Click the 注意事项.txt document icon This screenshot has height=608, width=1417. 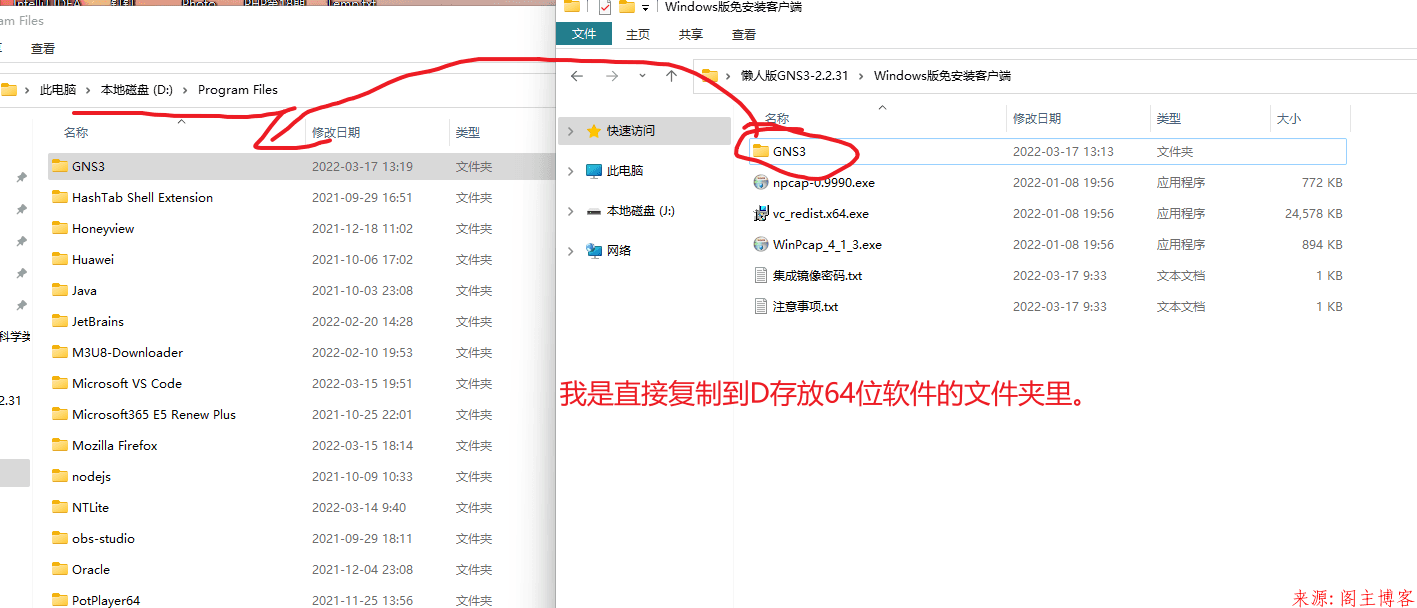click(761, 306)
